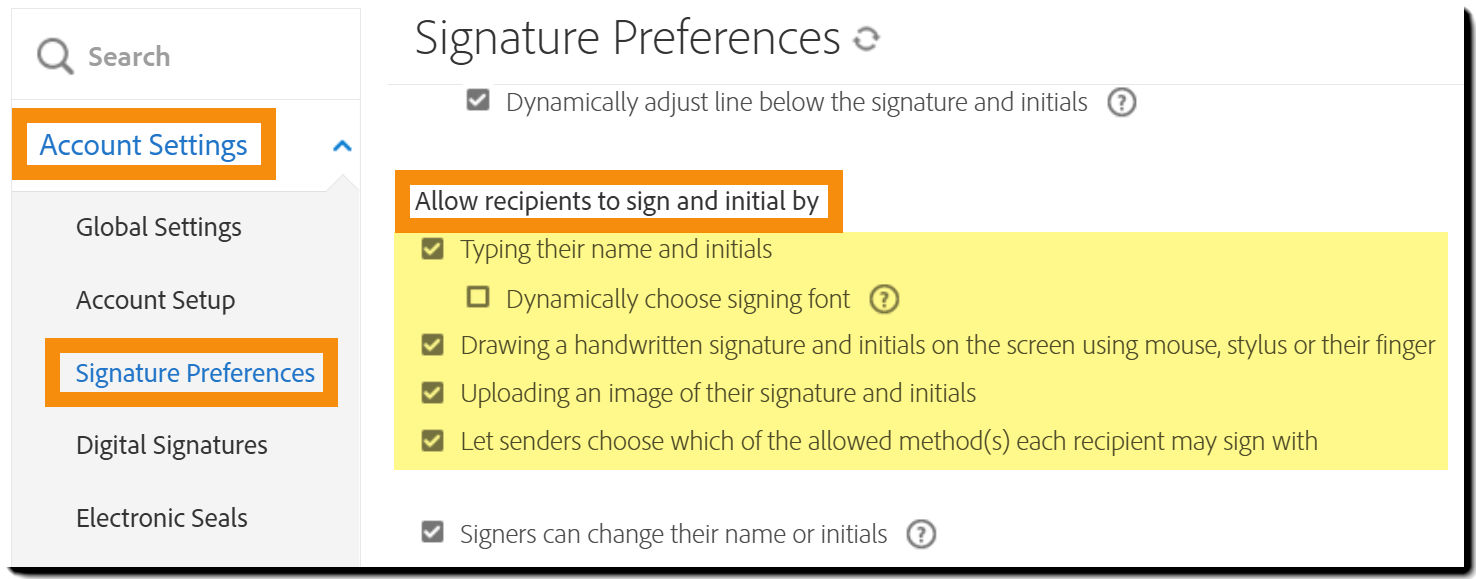
Task: Refresh the Signature Preferences page
Action: [x=868, y=38]
